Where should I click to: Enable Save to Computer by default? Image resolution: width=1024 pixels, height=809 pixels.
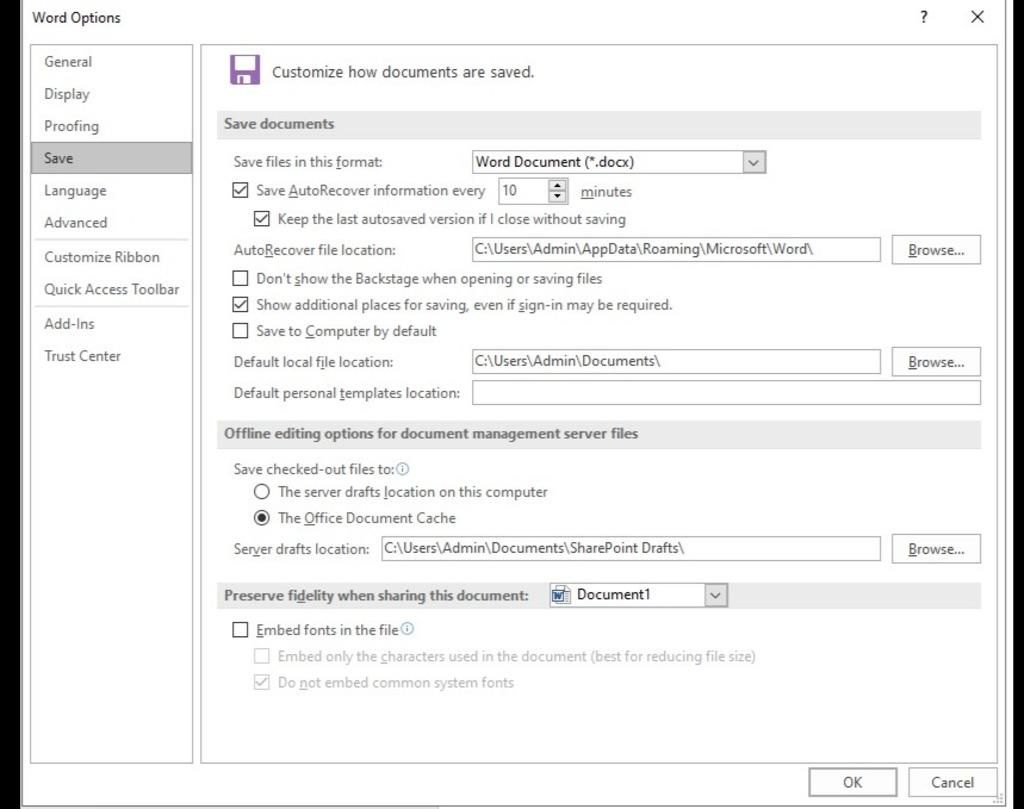tap(240, 330)
